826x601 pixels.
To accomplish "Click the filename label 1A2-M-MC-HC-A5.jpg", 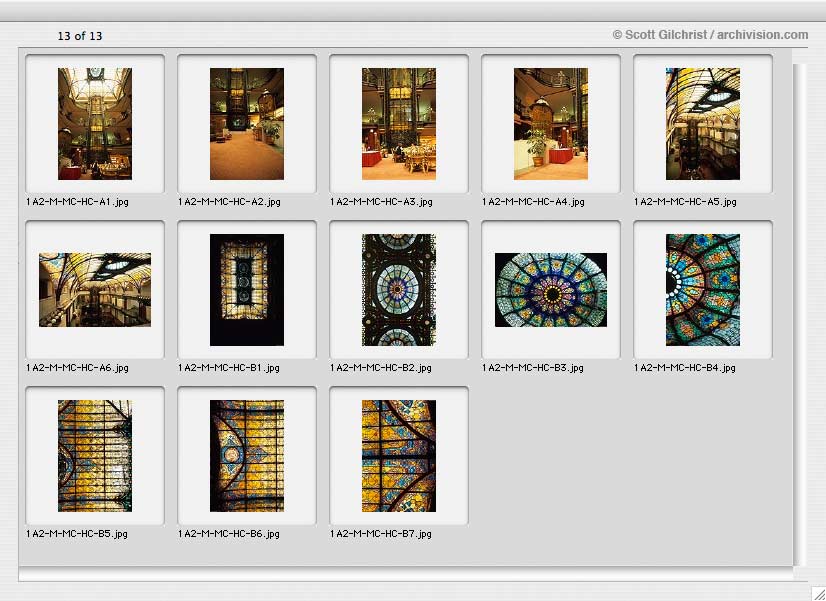I will coord(685,202).
